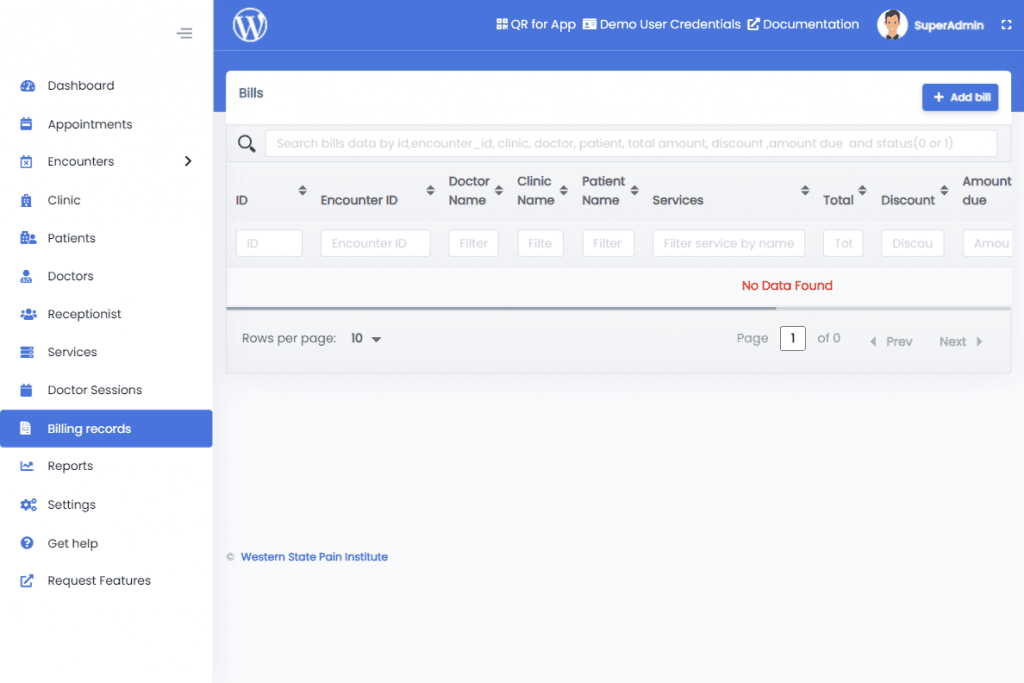Click the magnifier search icon
This screenshot has width=1024, height=683.
(246, 143)
